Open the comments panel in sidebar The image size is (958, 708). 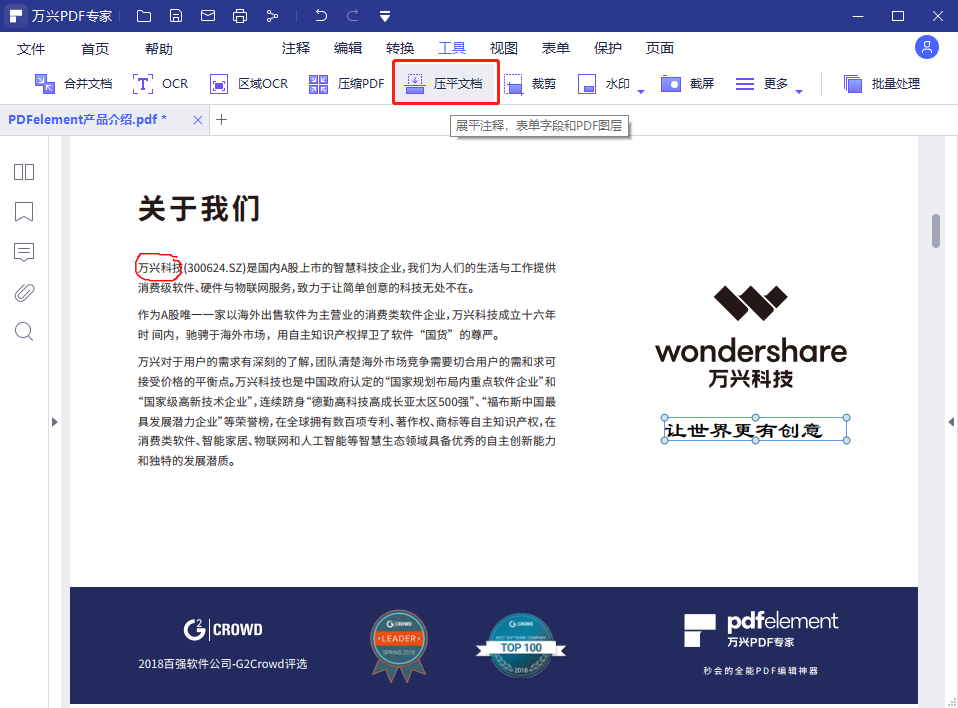(23, 252)
